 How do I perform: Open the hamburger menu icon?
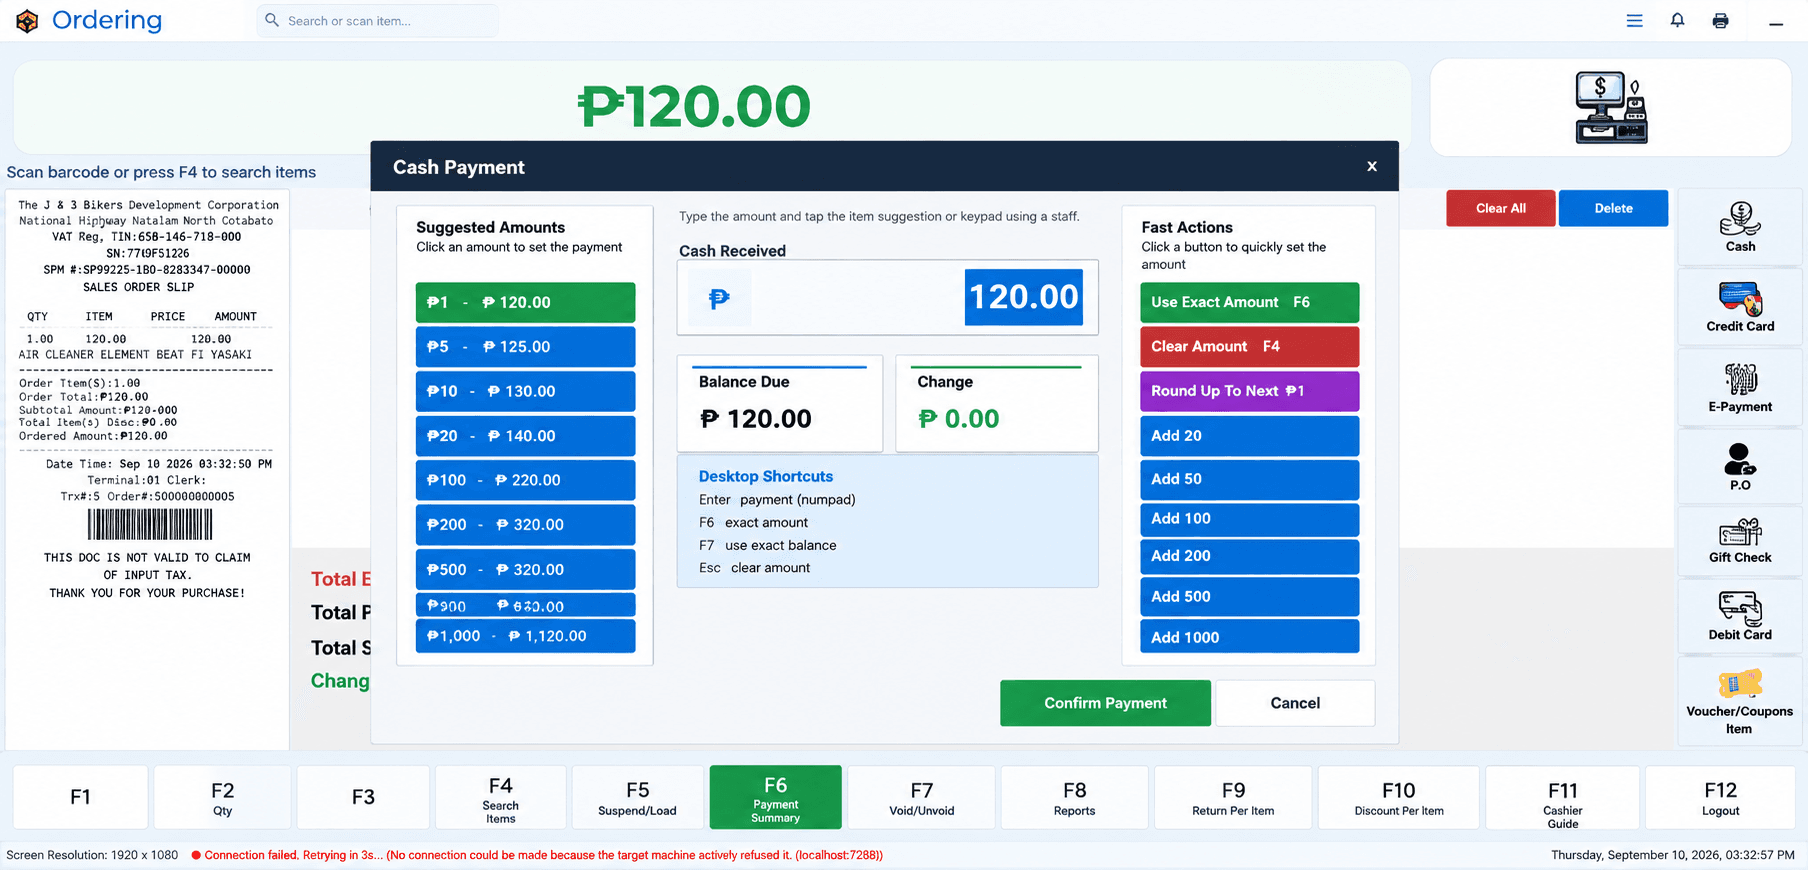click(1634, 21)
